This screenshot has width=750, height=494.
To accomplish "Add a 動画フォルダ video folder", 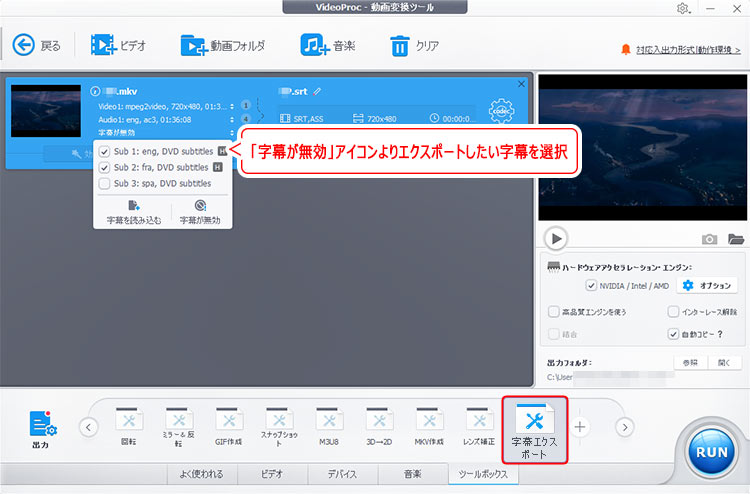I will [222, 45].
